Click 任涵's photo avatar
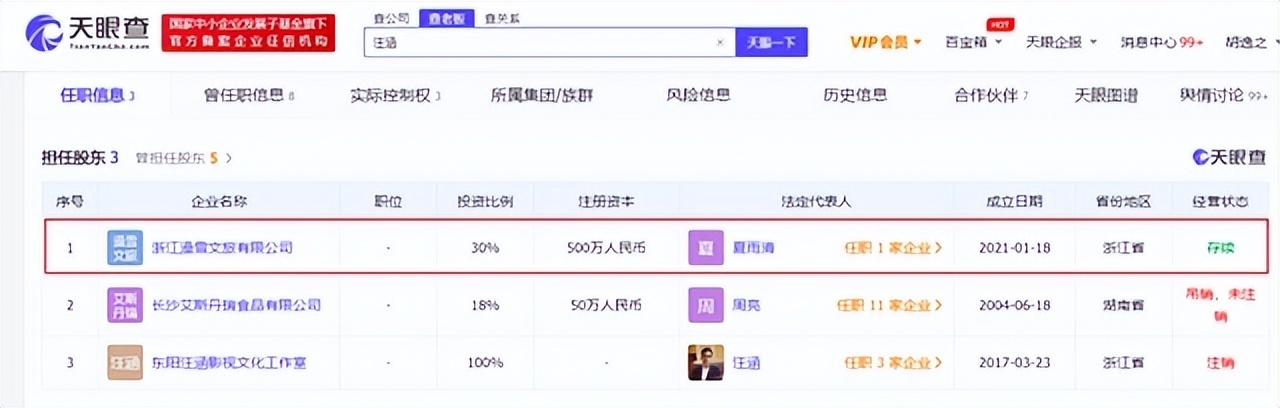Image resolution: width=1280 pixels, height=408 pixels. [705, 362]
